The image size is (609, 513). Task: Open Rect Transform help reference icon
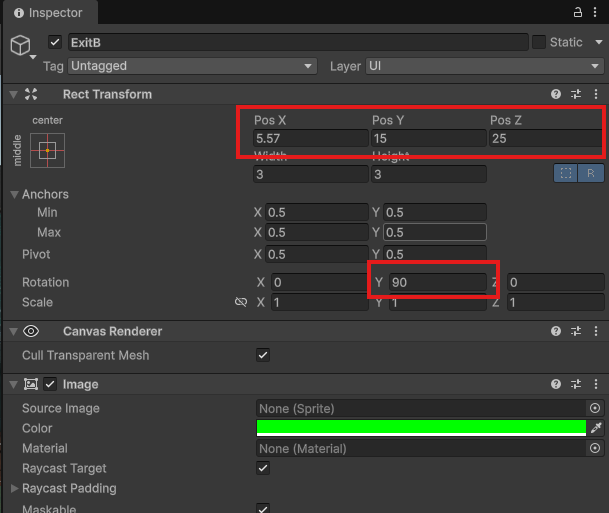[556, 94]
